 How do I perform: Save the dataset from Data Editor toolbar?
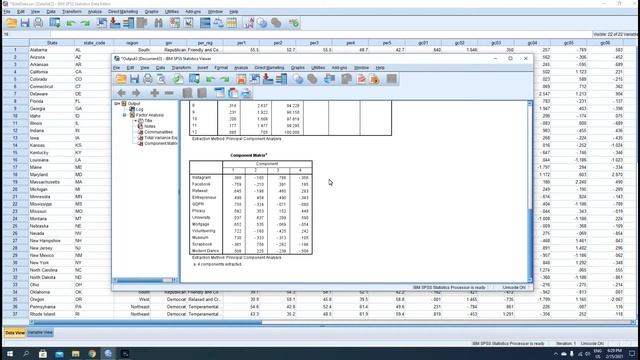point(25,23)
